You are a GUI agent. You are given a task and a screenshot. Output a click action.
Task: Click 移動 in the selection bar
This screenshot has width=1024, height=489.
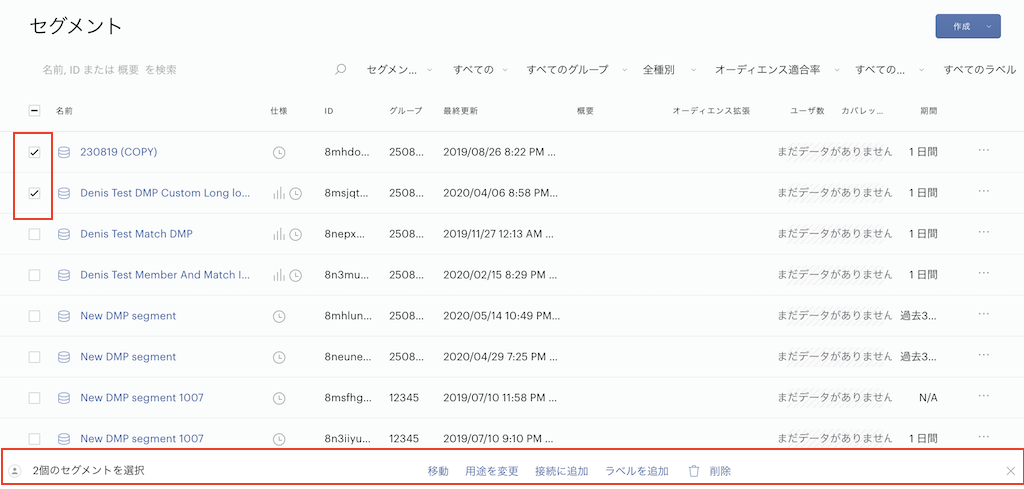tap(438, 471)
